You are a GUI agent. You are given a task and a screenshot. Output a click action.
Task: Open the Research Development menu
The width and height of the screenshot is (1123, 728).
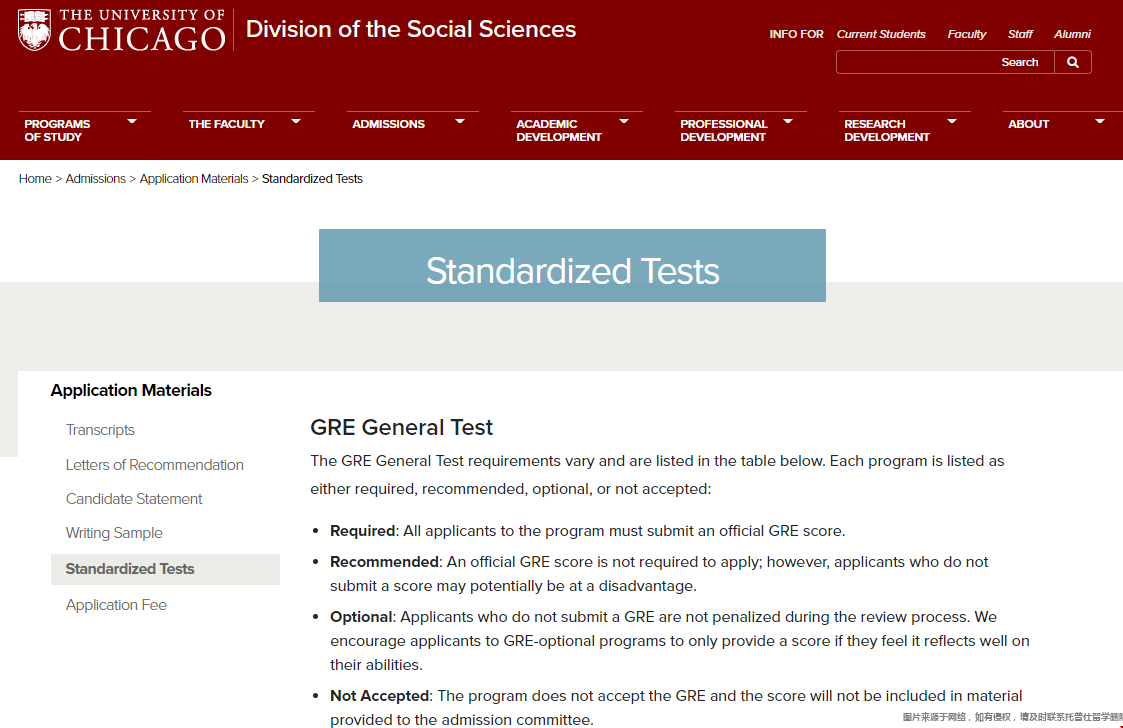(x=887, y=130)
